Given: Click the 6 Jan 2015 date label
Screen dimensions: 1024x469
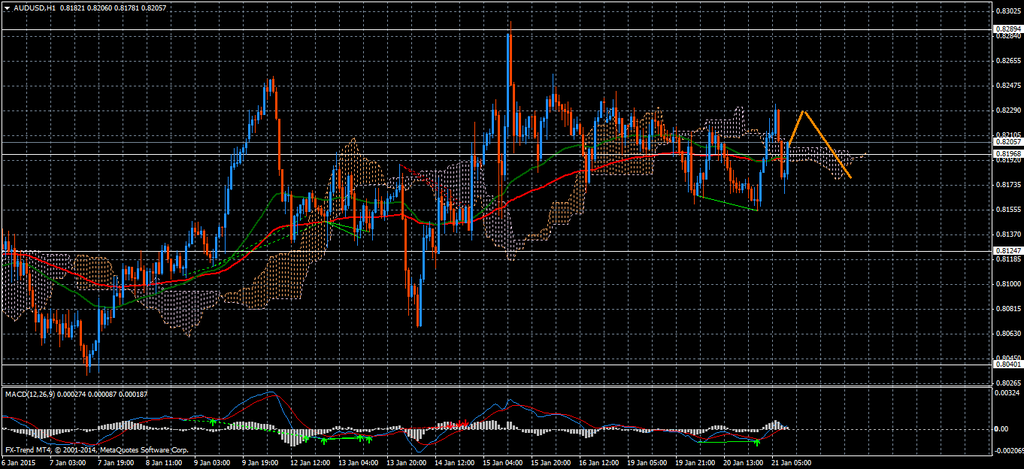Looking at the screenshot, I should pos(17,463).
